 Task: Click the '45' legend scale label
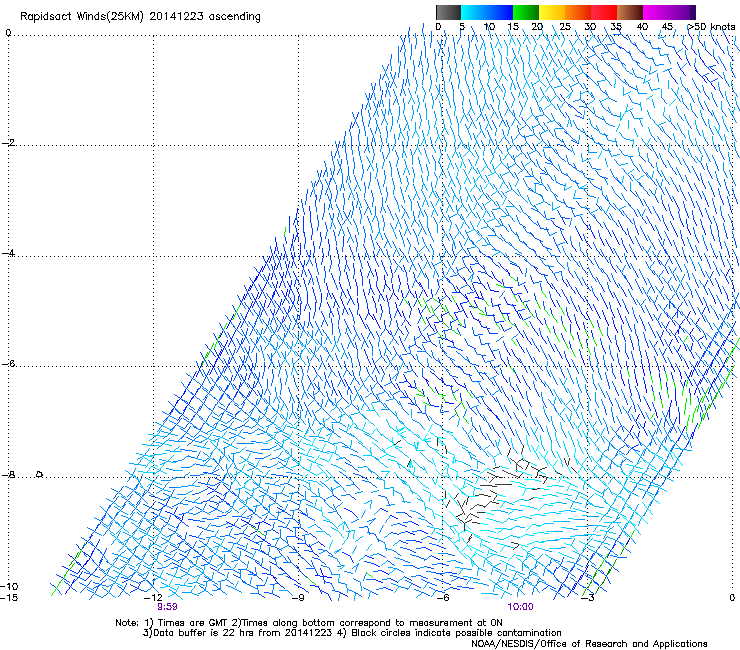pos(667,27)
